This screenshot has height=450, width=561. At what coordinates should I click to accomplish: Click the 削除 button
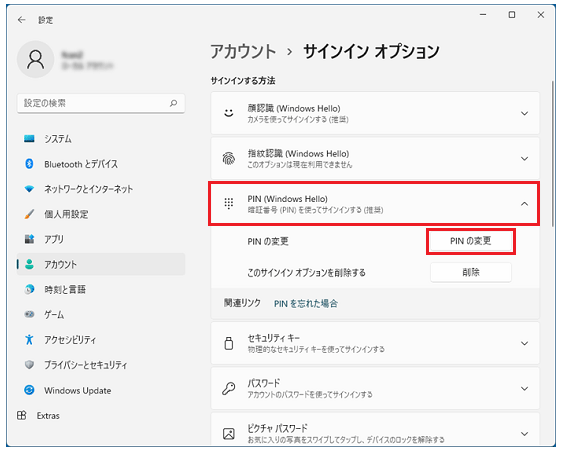pyautogui.click(x=470, y=273)
